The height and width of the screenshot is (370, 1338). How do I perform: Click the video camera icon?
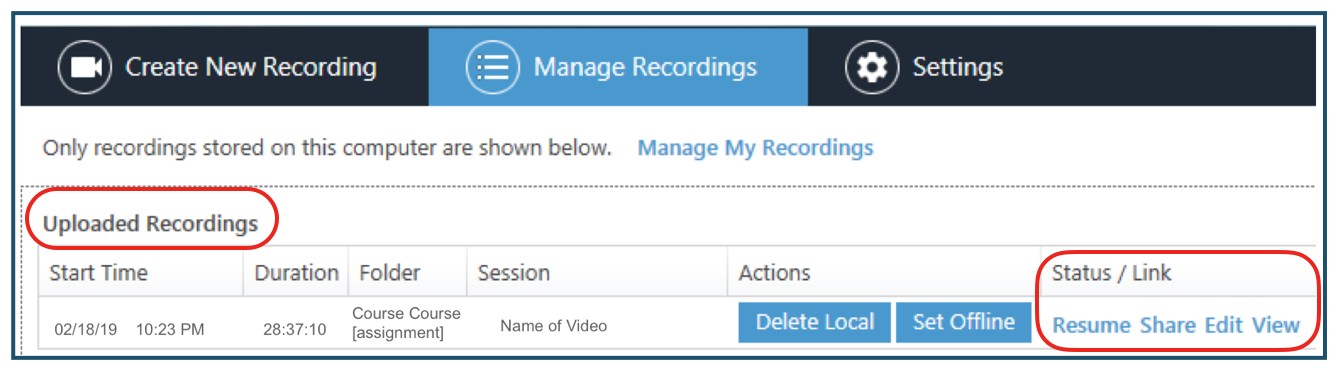point(85,68)
